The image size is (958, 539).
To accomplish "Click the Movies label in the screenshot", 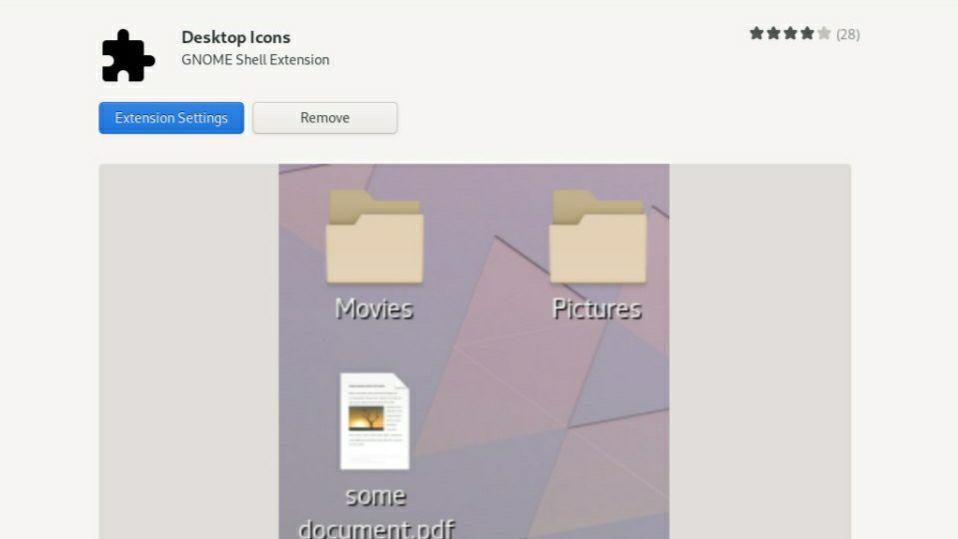I will (374, 309).
